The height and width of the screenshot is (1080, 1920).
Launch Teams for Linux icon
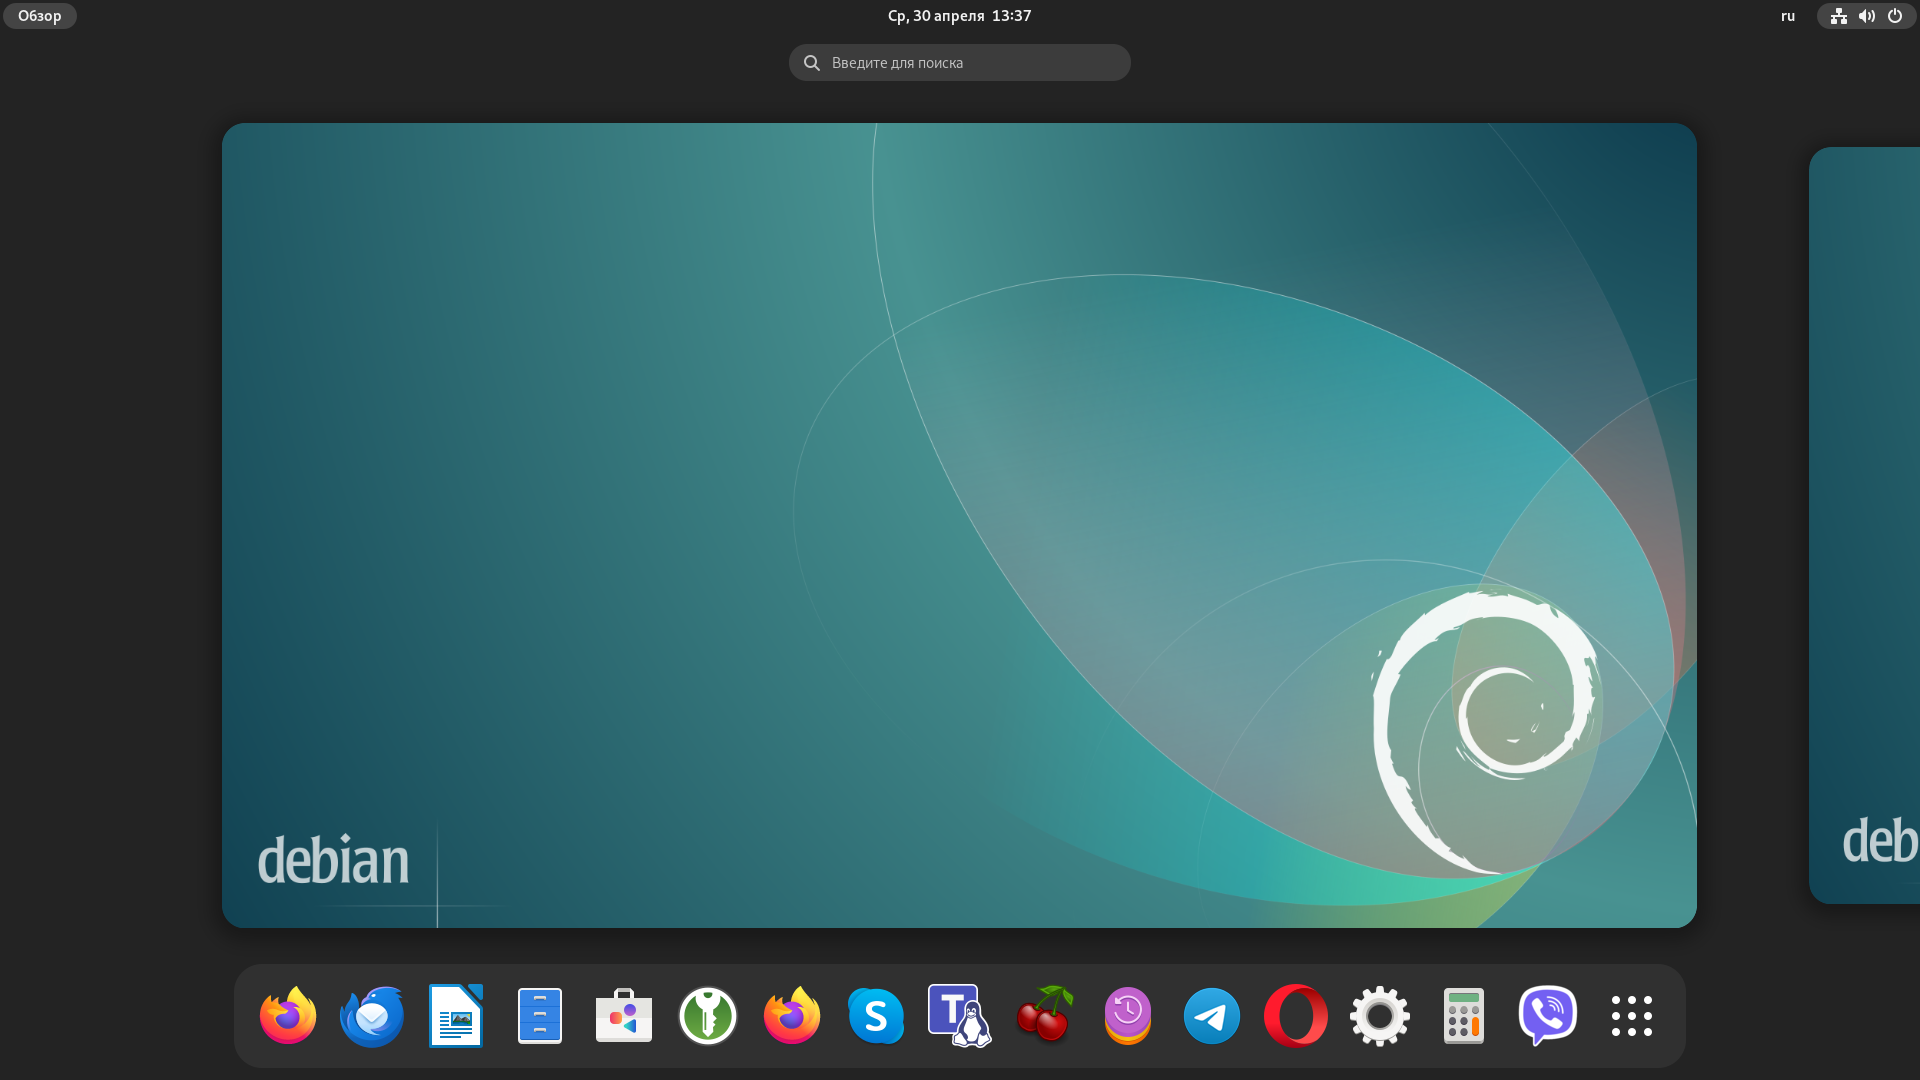(x=960, y=1015)
